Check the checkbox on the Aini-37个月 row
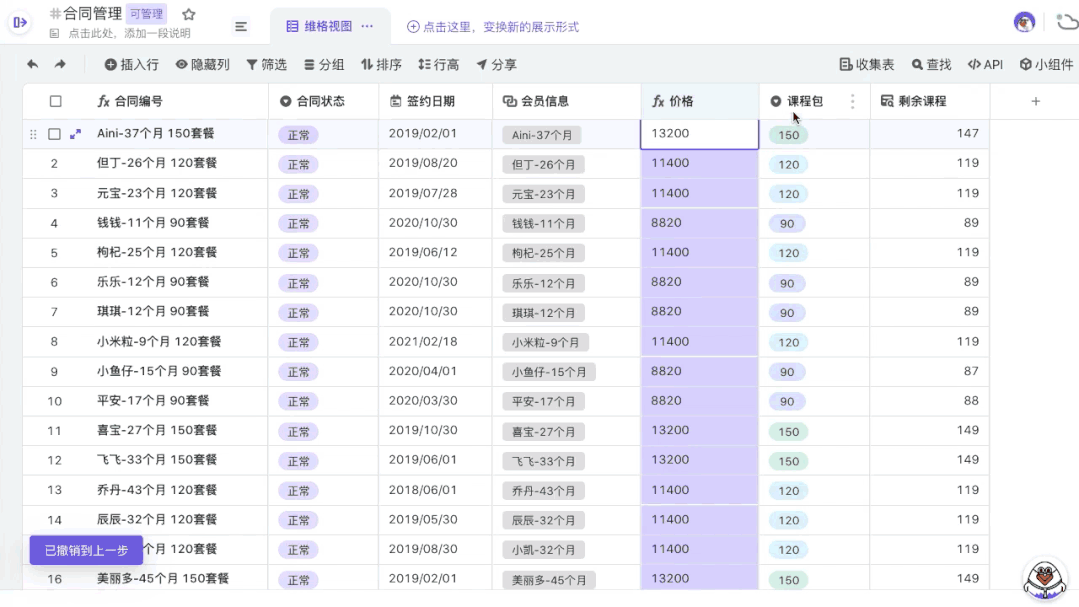The width and height of the screenshot is (1079, 607). (56, 133)
